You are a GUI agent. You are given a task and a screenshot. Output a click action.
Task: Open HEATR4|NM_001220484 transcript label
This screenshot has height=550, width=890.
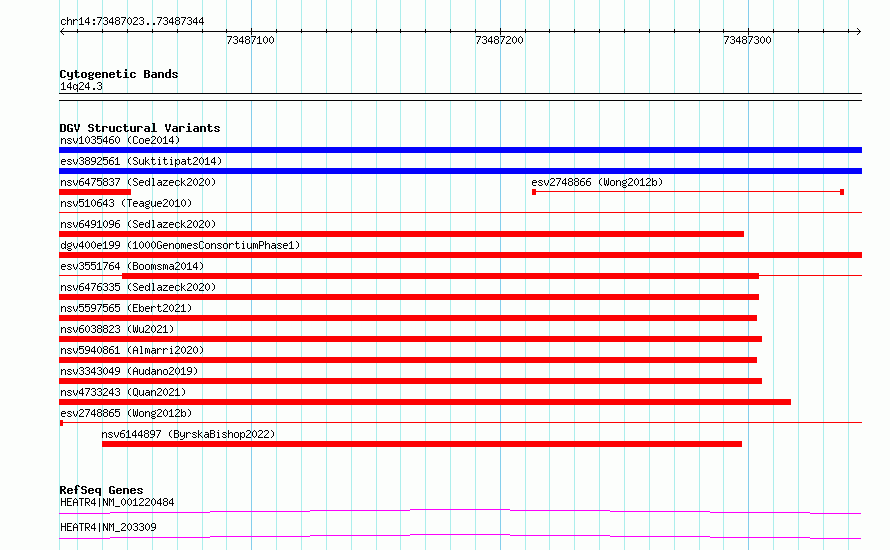(x=117, y=502)
